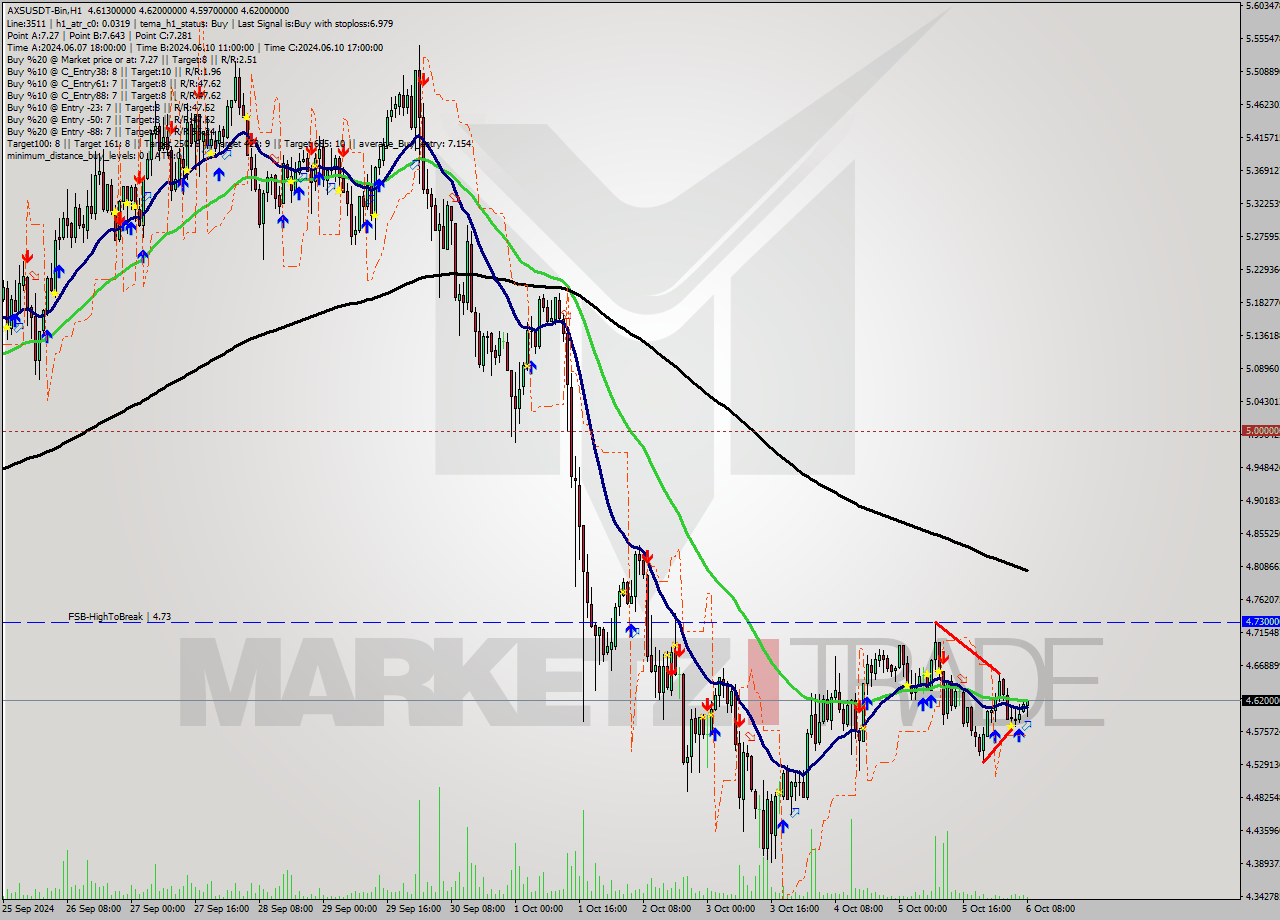
Task: Click the red 5.00000 price tag
Action: tap(1260, 431)
